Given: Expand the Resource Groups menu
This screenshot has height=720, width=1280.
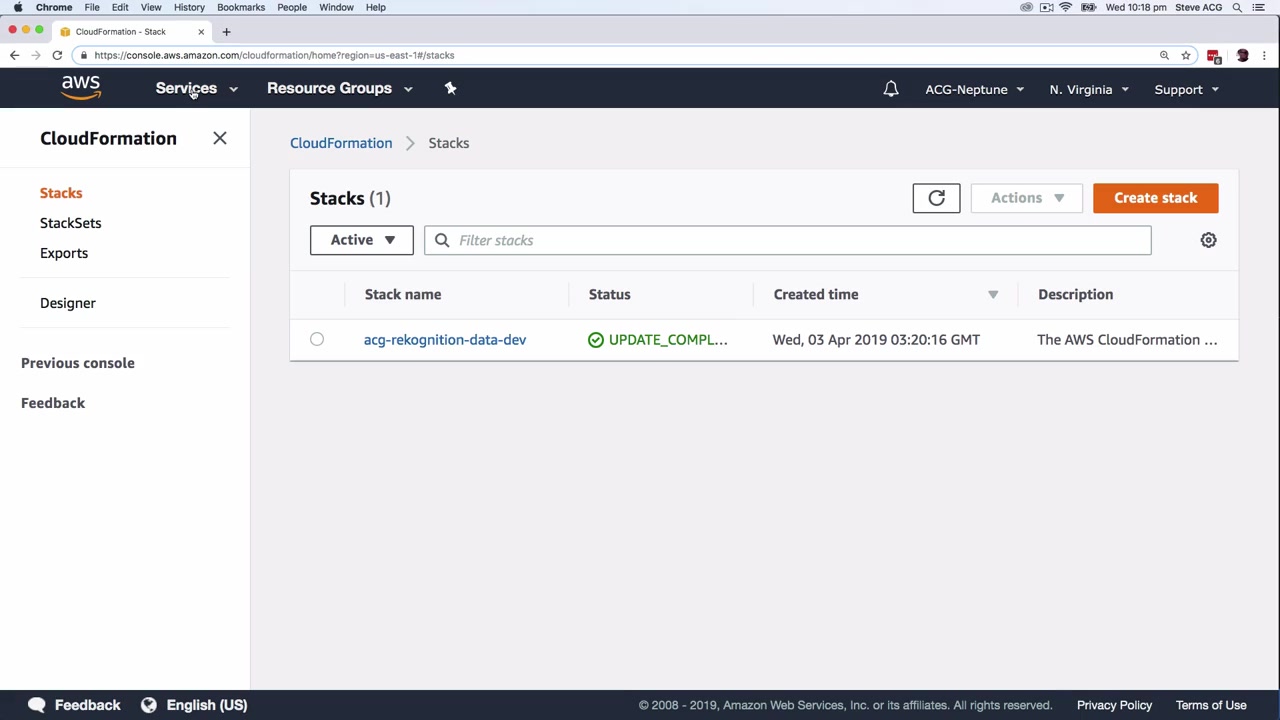Looking at the screenshot, I should (x=339, y=88).
